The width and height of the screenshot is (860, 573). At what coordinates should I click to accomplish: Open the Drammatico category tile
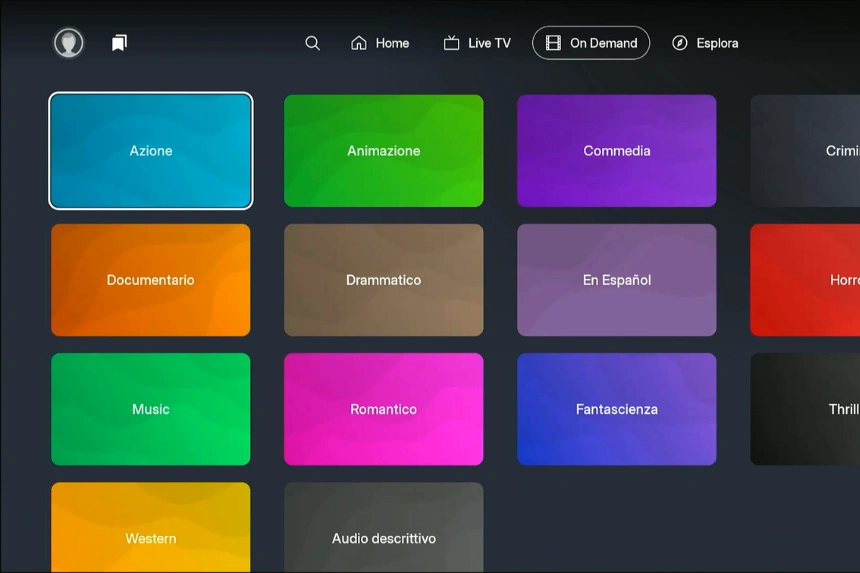tap(384, 280)
